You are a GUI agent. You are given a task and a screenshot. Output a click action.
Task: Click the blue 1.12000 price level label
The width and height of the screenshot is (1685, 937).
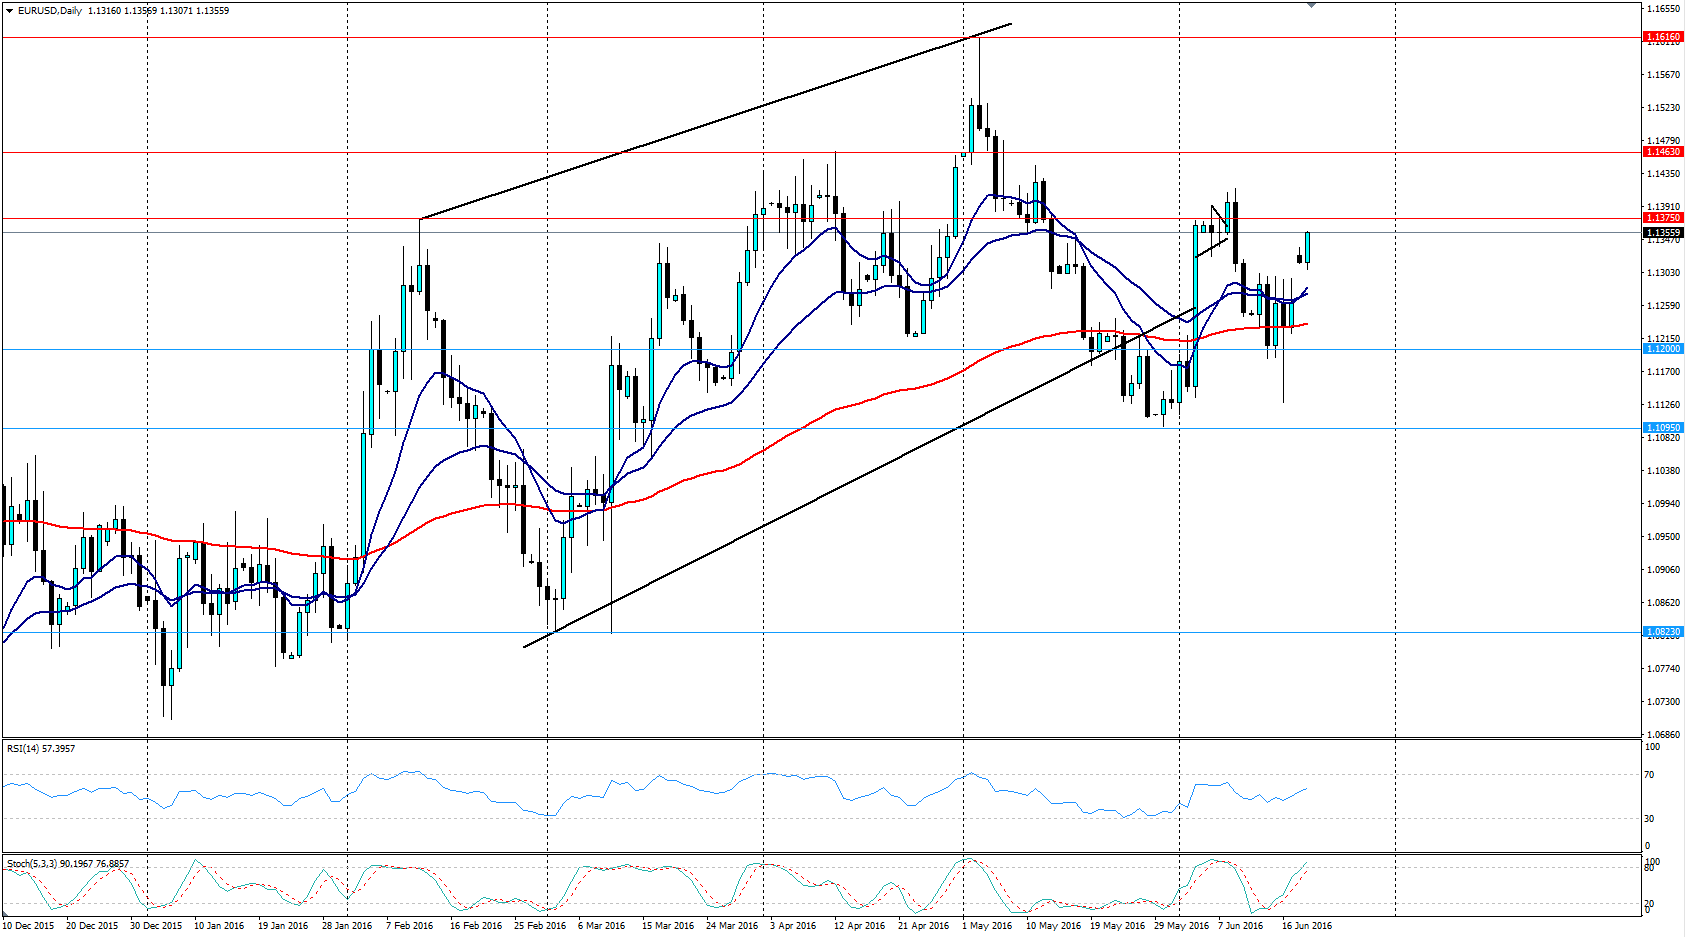(1664, 349)
